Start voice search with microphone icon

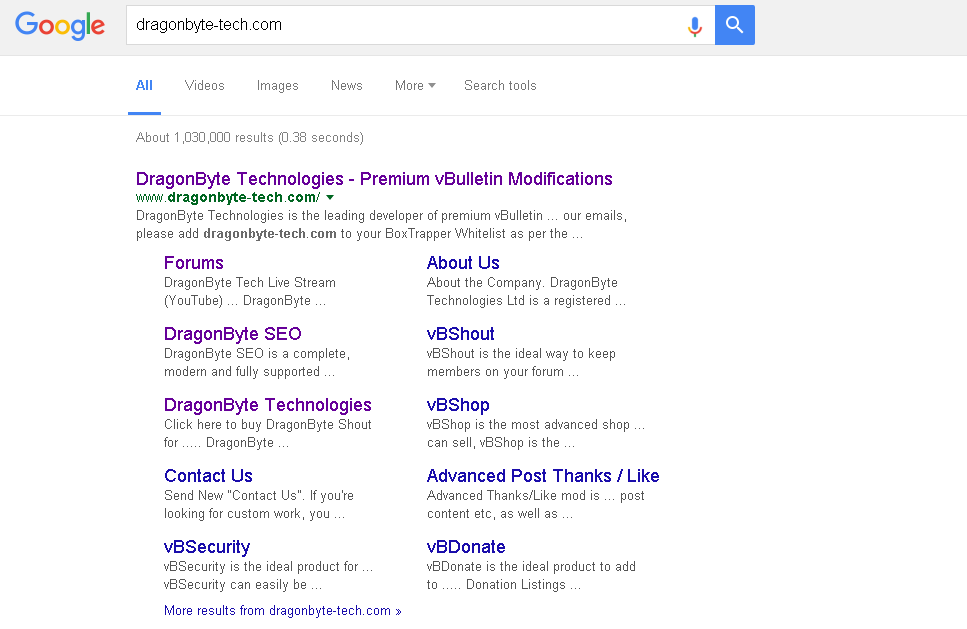coord(694,27)
